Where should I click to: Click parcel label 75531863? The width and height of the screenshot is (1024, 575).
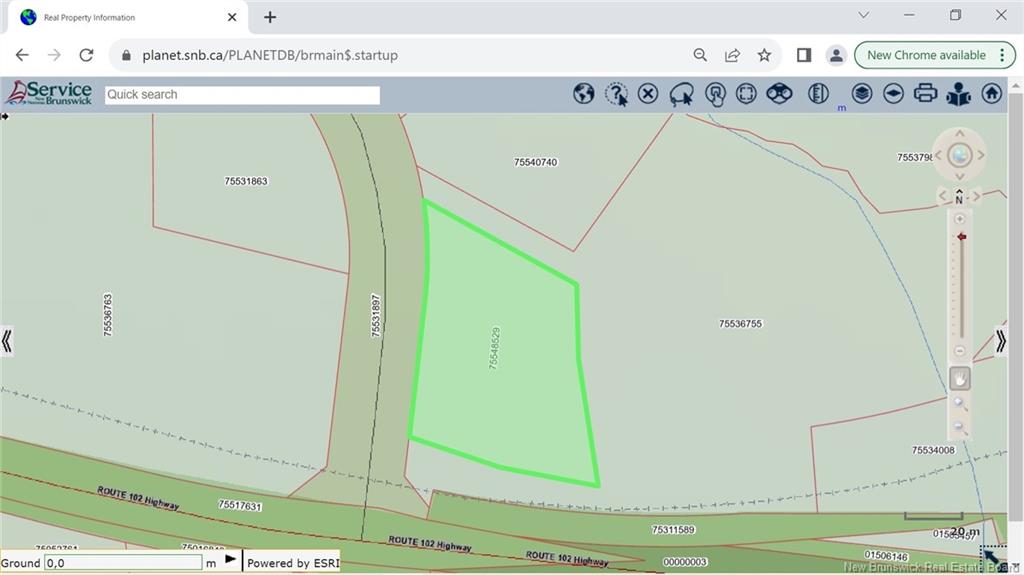pos(246,181)
